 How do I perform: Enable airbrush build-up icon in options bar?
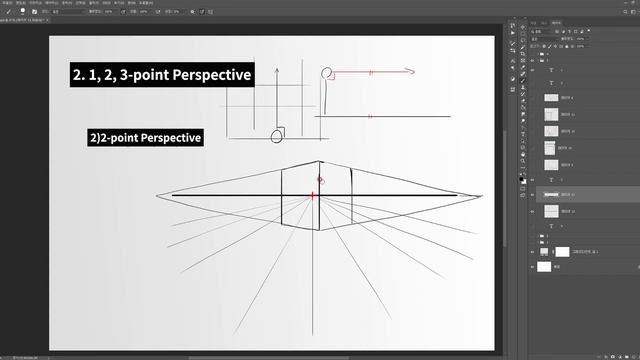pos(158,12)
